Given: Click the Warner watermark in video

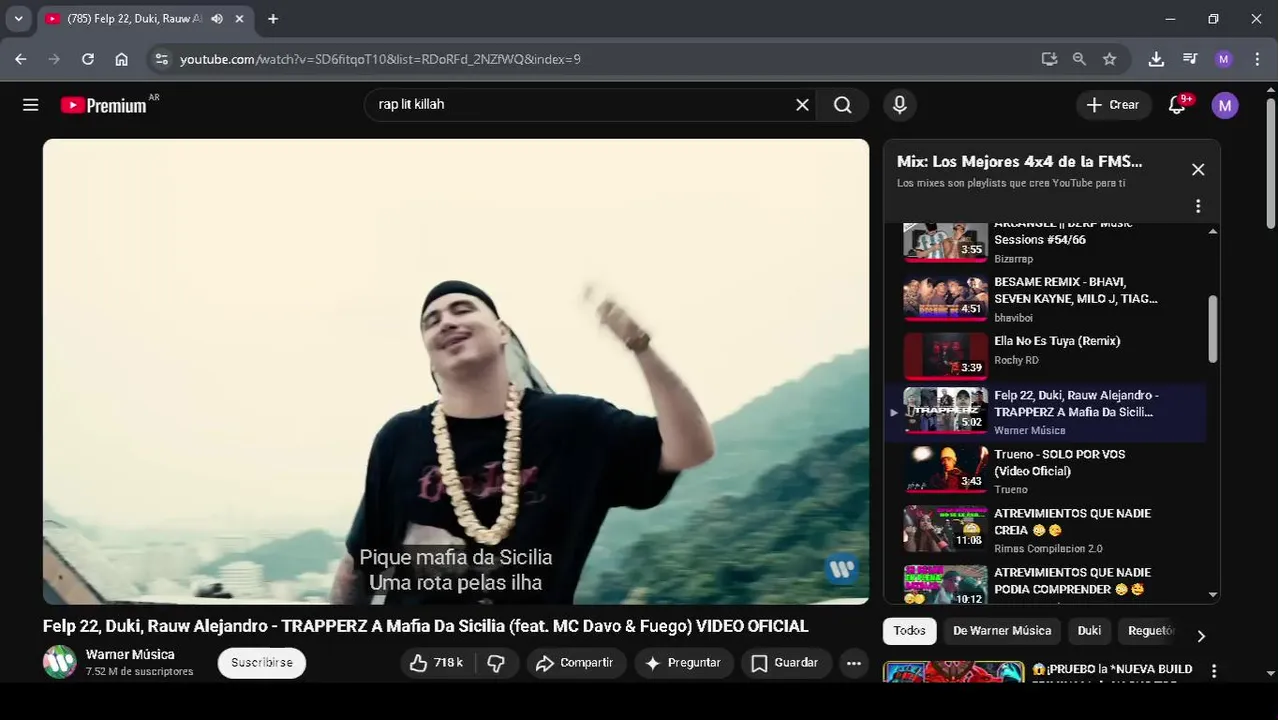Looking at the screenshot, I should pyautogui.click(x=842, y=569).
